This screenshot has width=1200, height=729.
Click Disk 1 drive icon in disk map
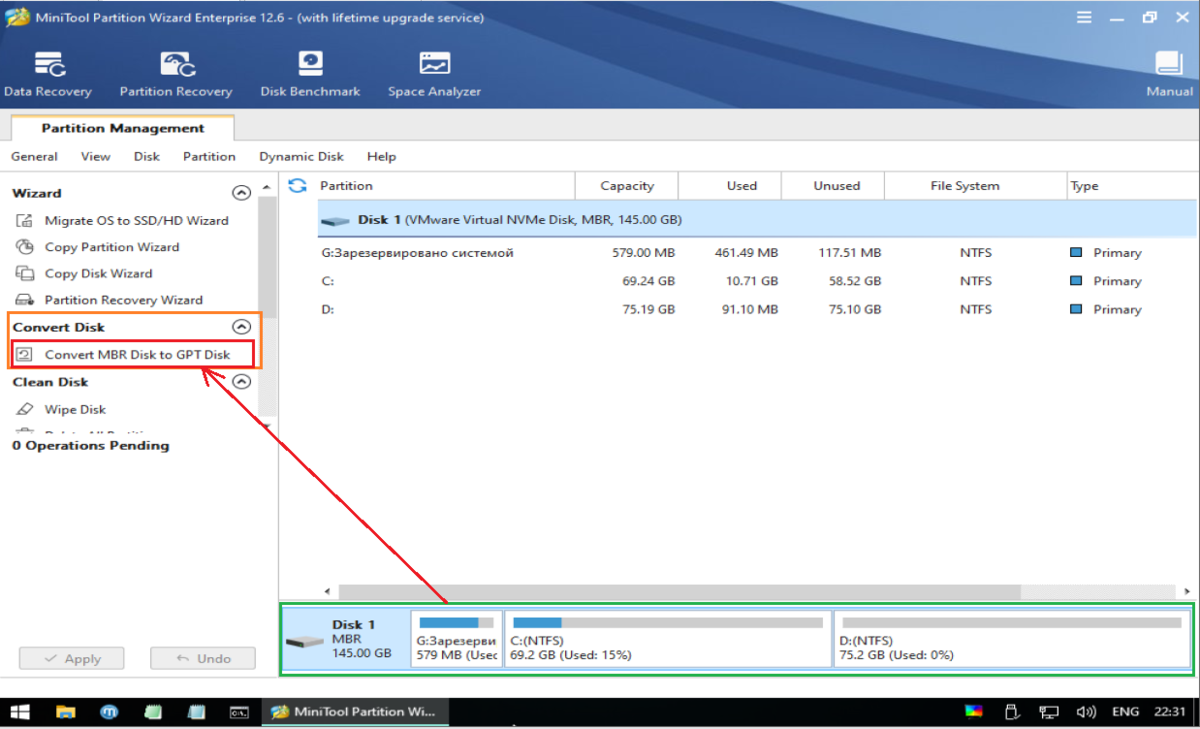tap(304, 640)
